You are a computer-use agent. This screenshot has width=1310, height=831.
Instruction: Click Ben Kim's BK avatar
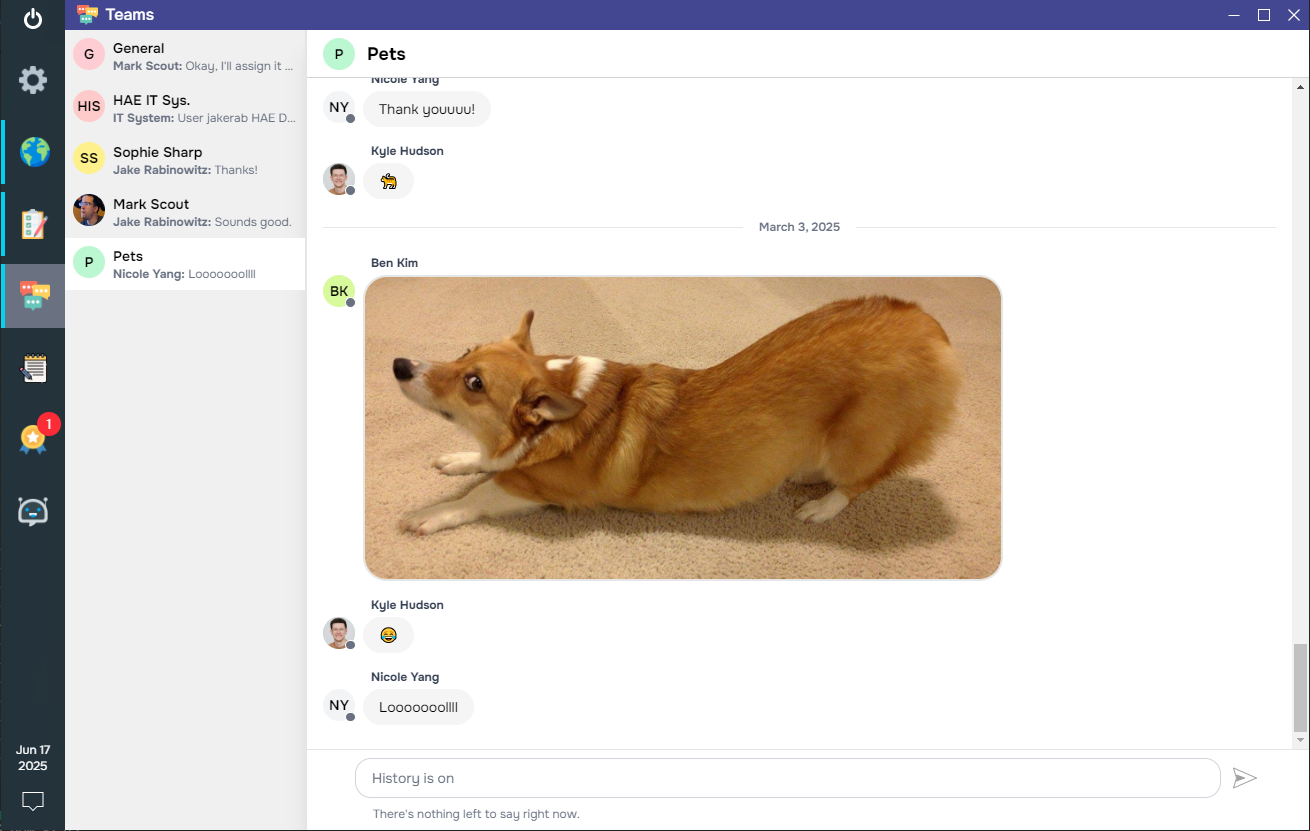pos(339,291)
